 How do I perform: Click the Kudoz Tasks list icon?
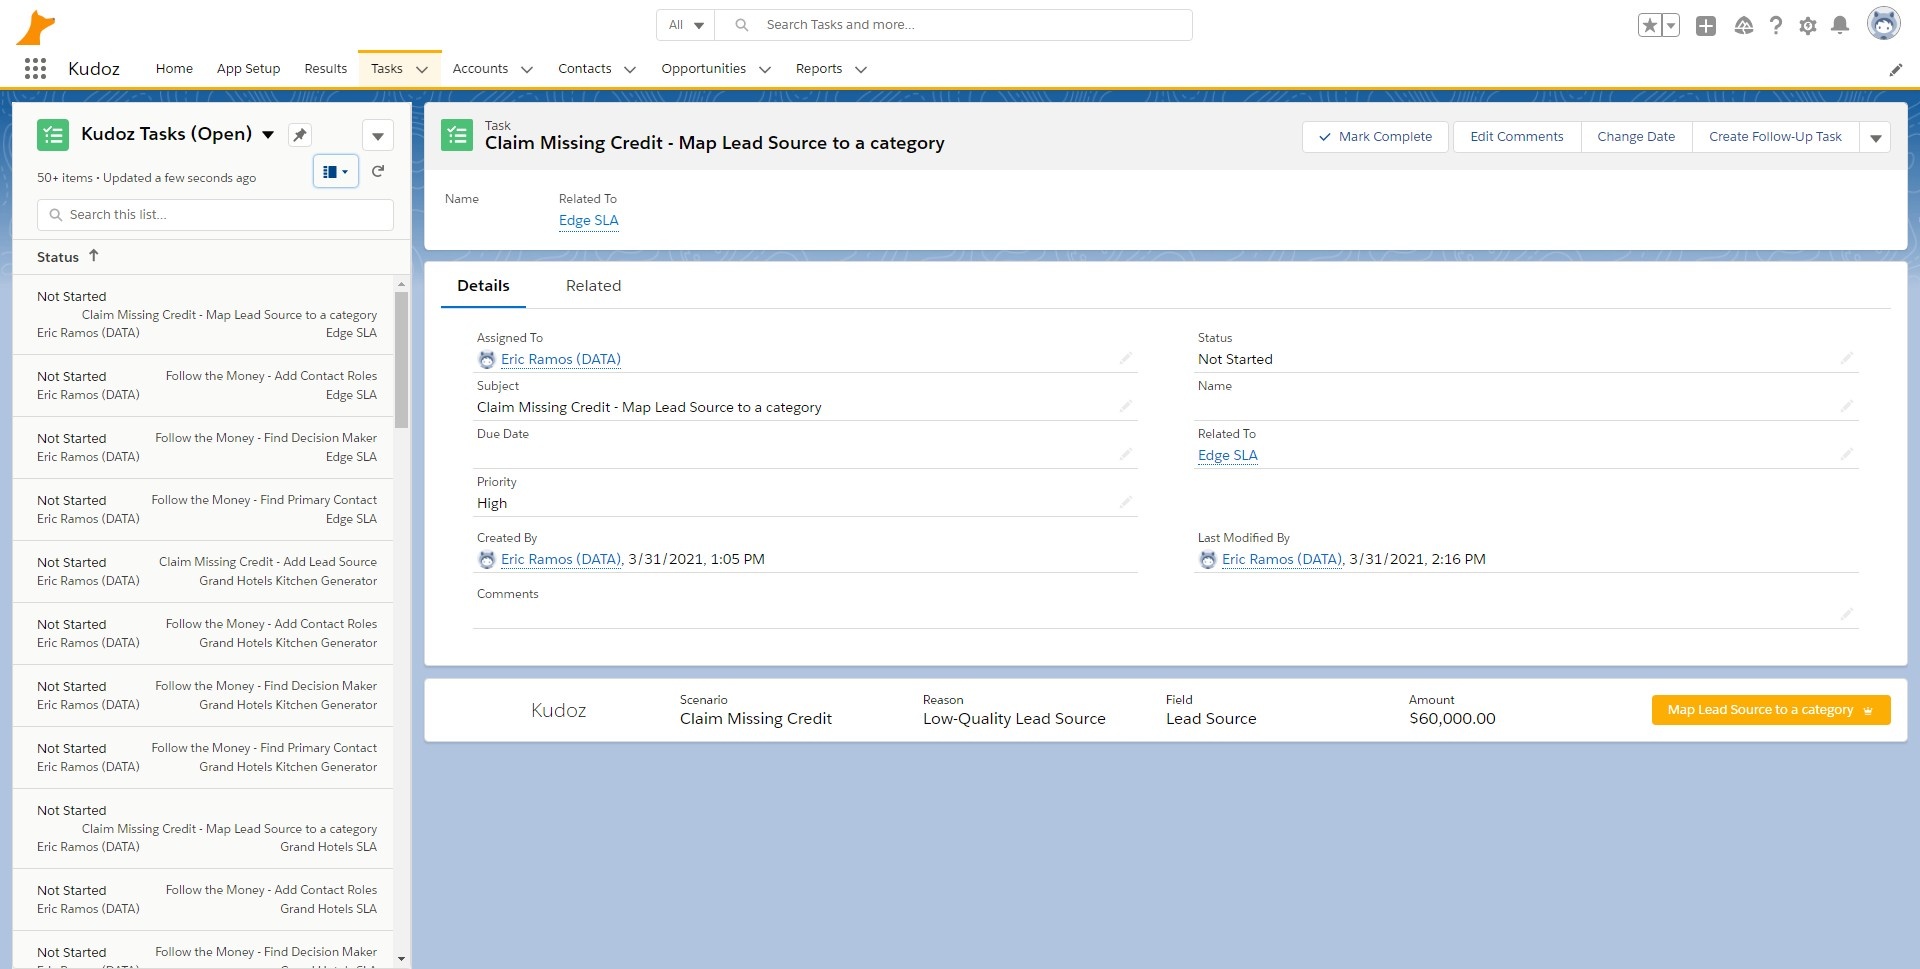coord(53,135)
